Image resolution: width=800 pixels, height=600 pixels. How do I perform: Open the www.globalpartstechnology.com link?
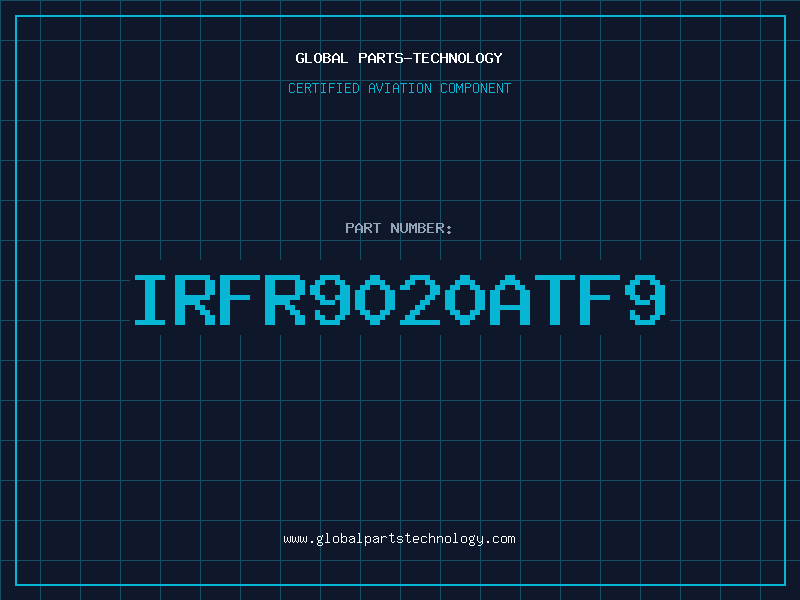click(x=399, y=539)
